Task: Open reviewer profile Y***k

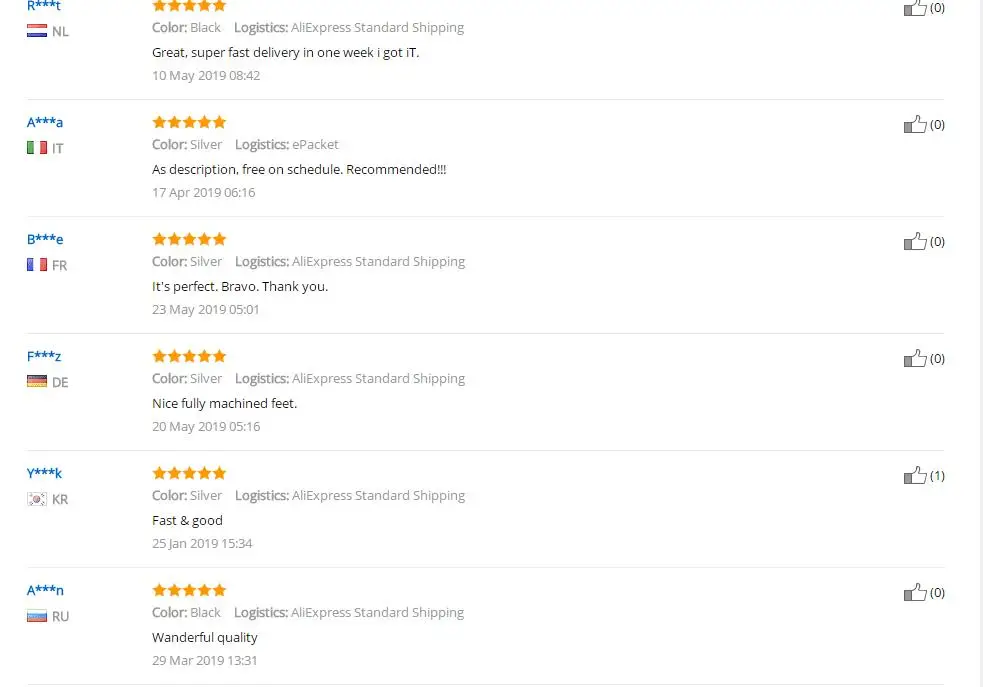Action: coord(44,473)
